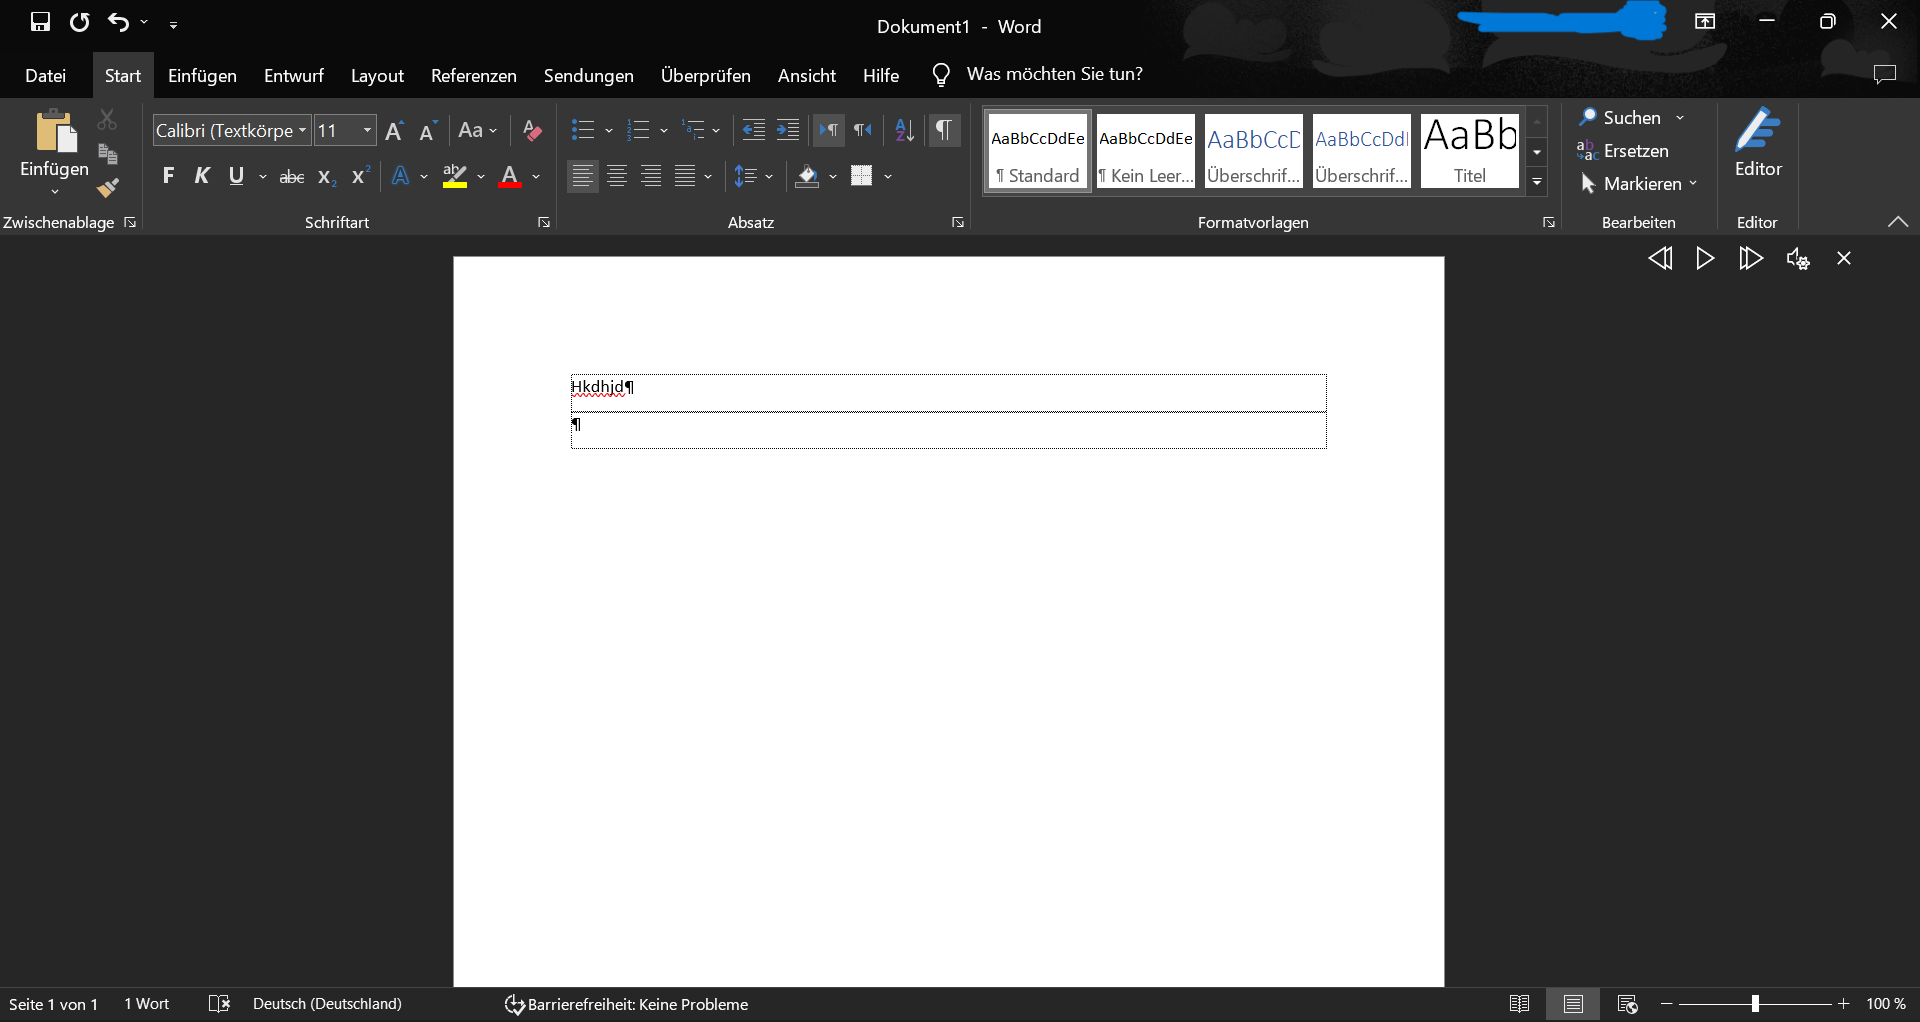Viewport: 1920px width, 1022px height.
Task: Toggle underline formatting (U)
Action: (x=236, y=176)
